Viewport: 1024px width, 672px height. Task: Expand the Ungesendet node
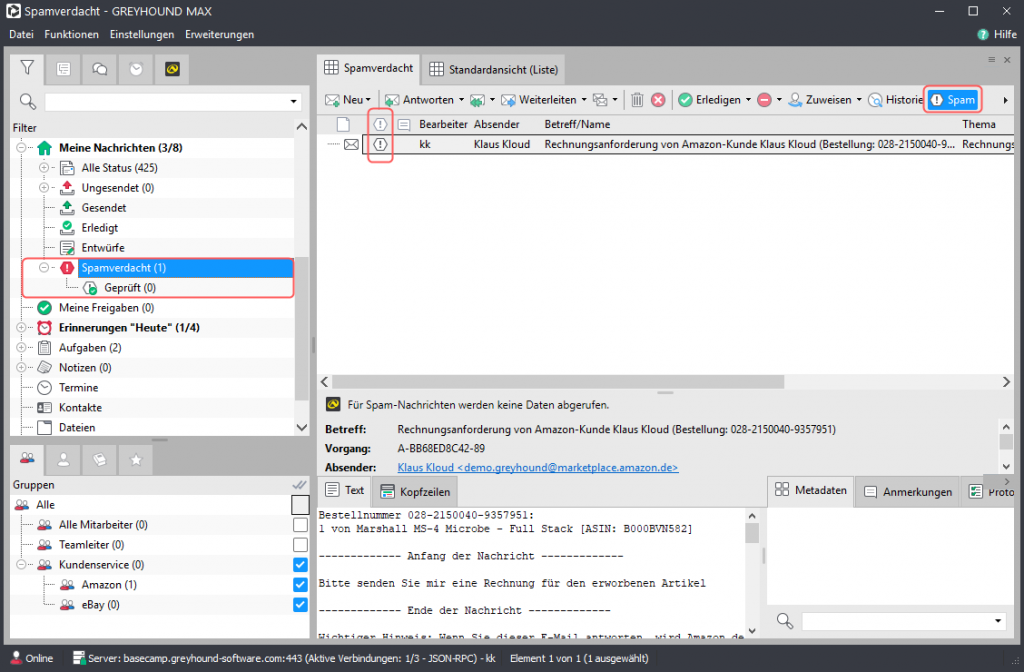pos(44,188)
